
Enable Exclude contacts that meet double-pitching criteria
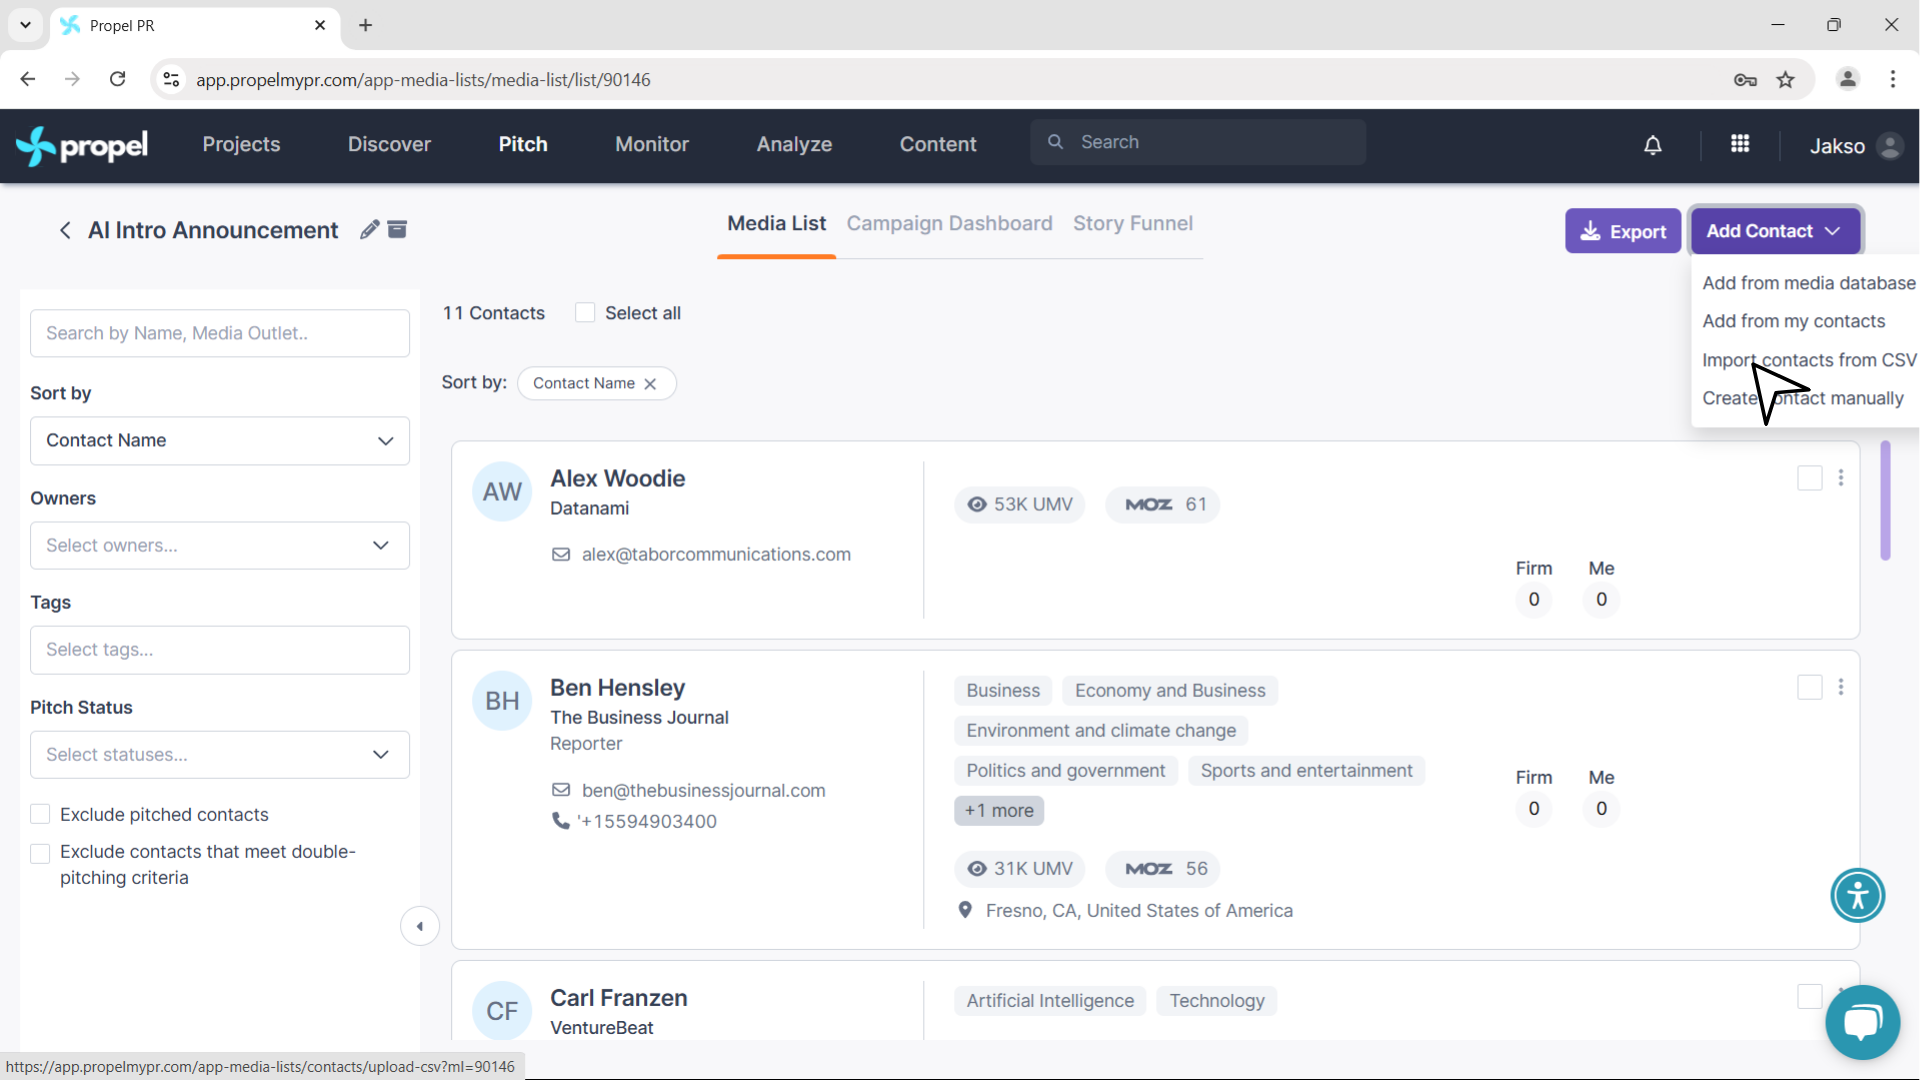click(40, 853)
